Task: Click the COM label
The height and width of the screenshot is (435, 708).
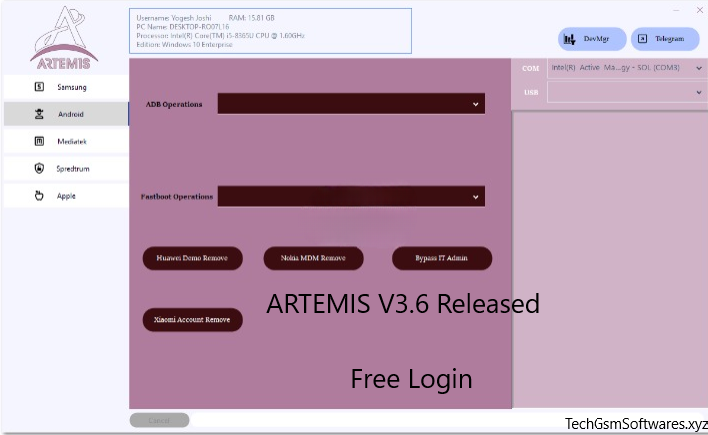Action: (531, 69)
